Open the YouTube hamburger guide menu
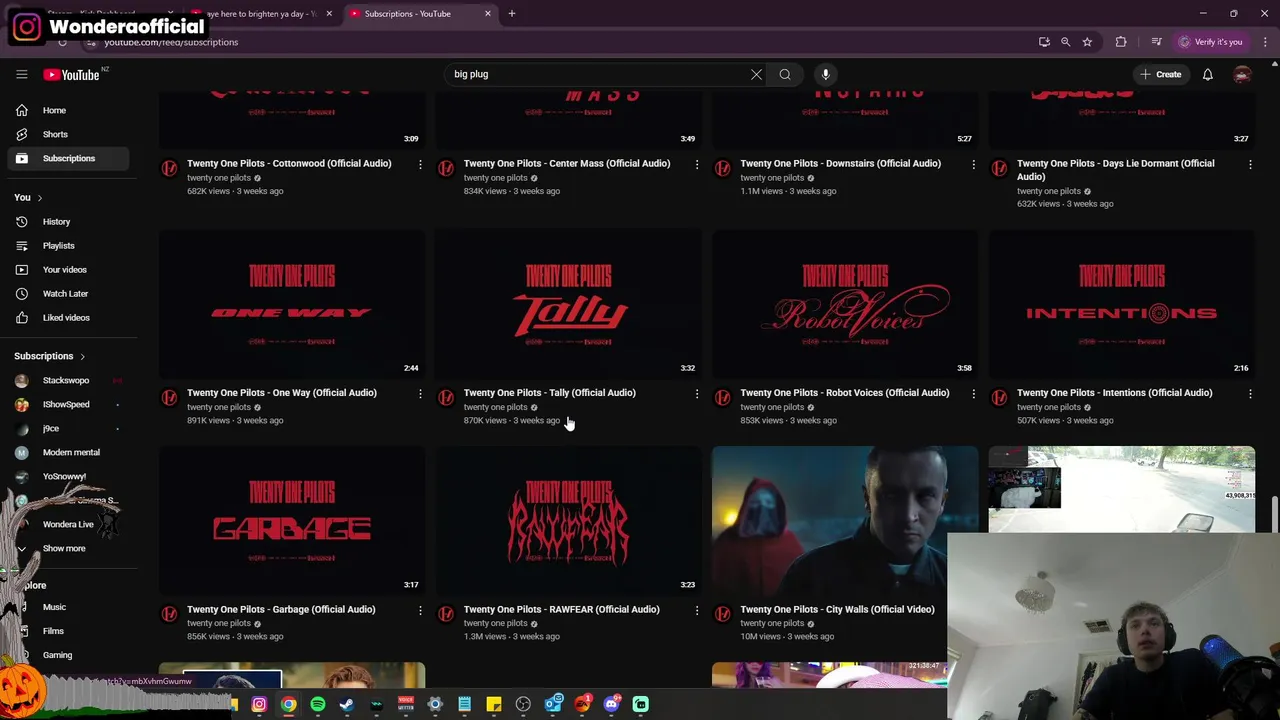1280x720 pixels. click(x=21, y=74)
